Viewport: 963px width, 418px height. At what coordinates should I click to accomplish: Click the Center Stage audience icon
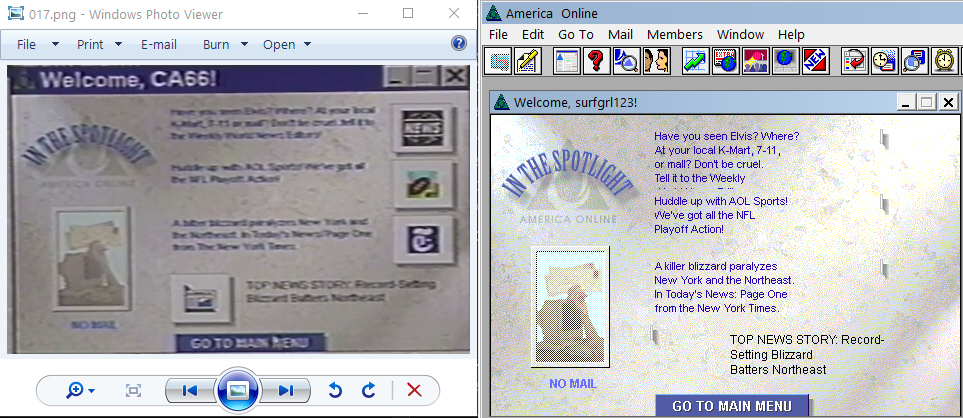click(x=755, y=61)
